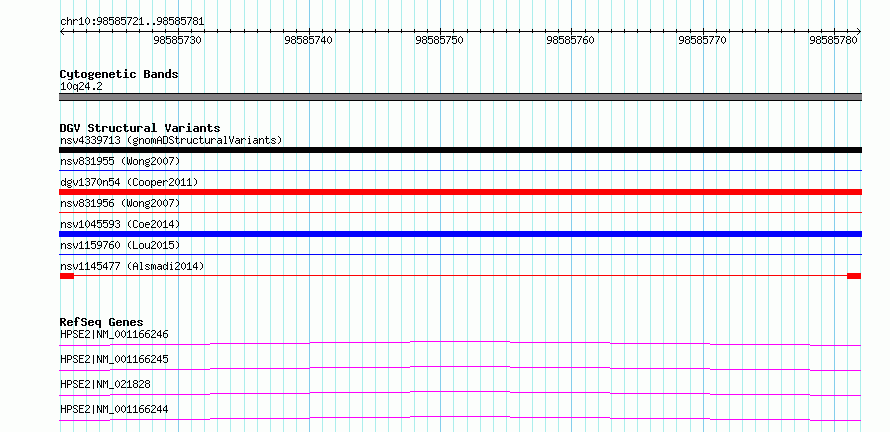Open HPSE2|NM_001166246 transcript label
890x432 pixels.
[114, 334]
